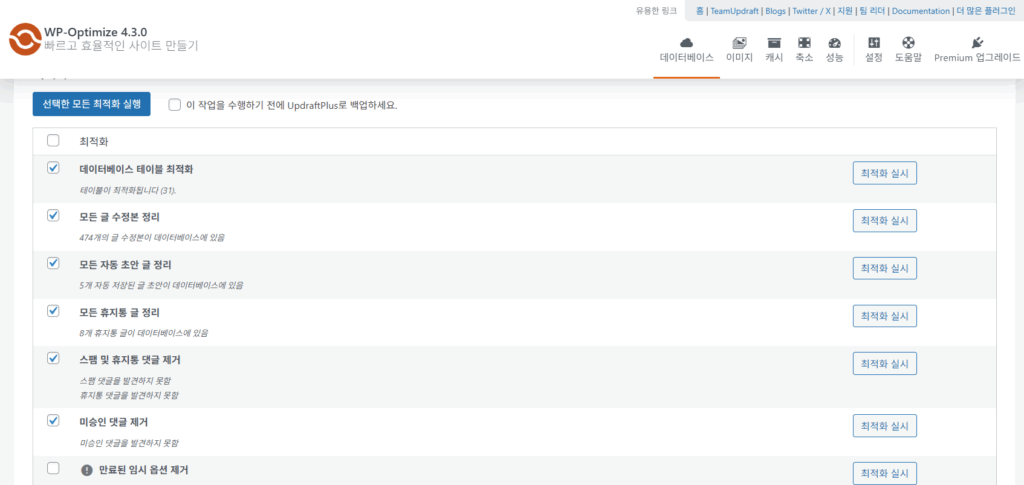
Task: Open the 이미지 images icon
Action: 739,42
